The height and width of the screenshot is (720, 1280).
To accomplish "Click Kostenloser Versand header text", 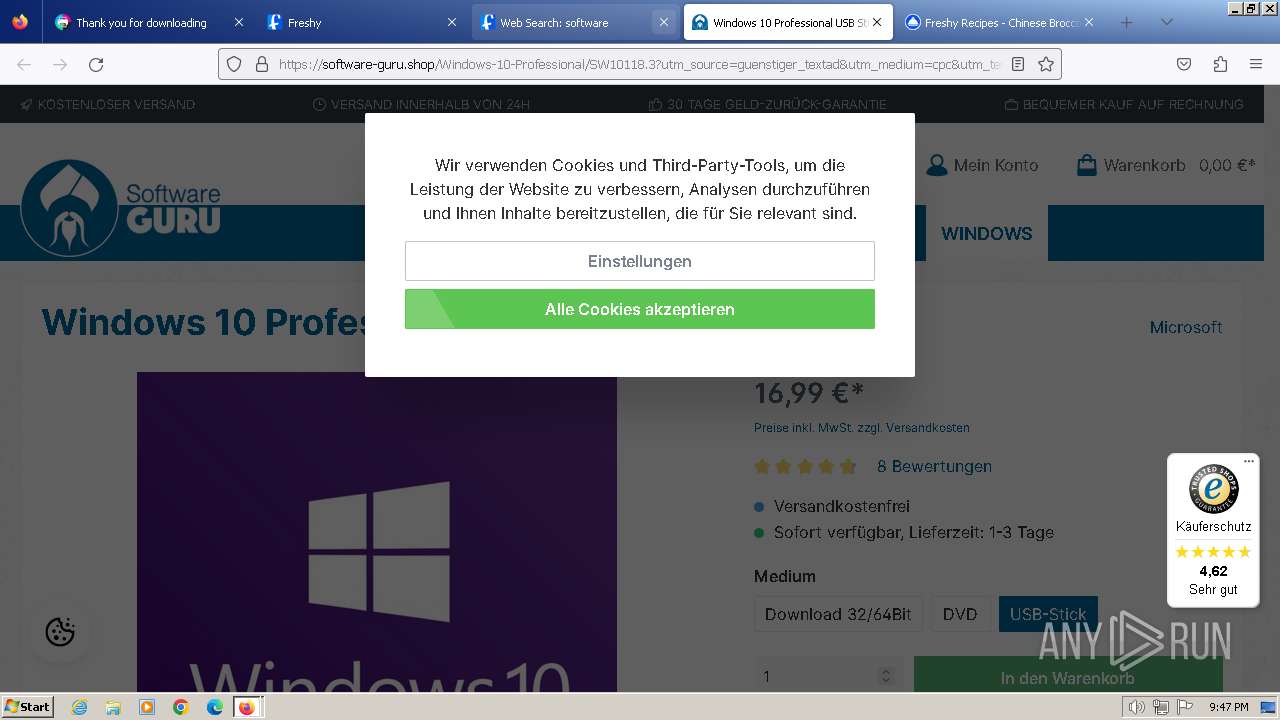I will [116, 104].
